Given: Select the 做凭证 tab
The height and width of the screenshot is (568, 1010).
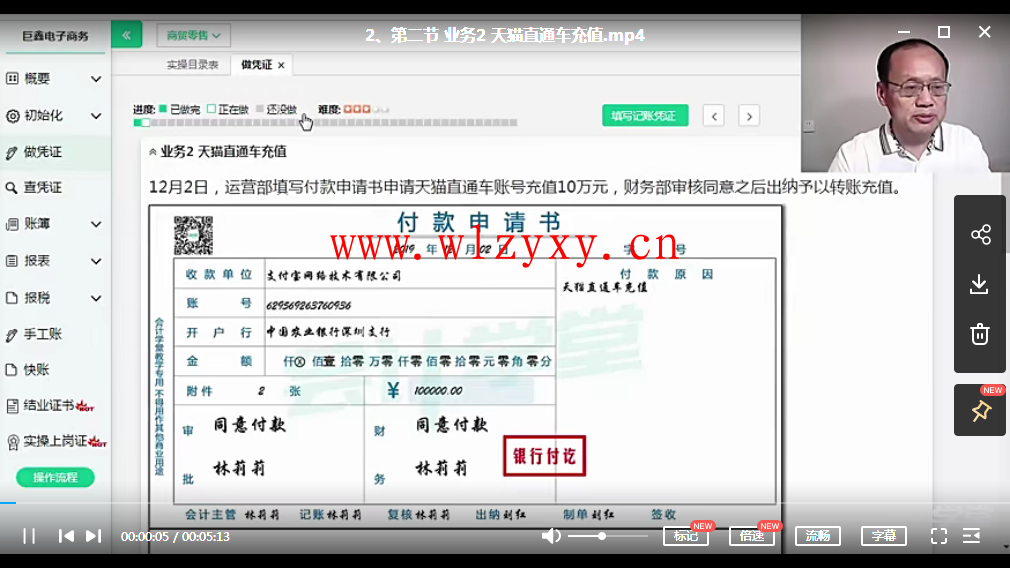Looking at the screenshot, I should point(256,65).
